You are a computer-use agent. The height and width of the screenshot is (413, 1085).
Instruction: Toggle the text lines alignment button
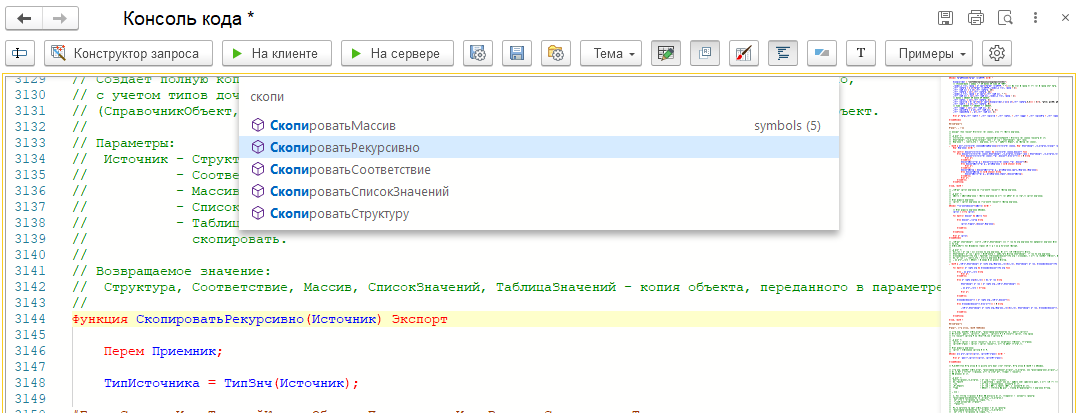(783, 53)
